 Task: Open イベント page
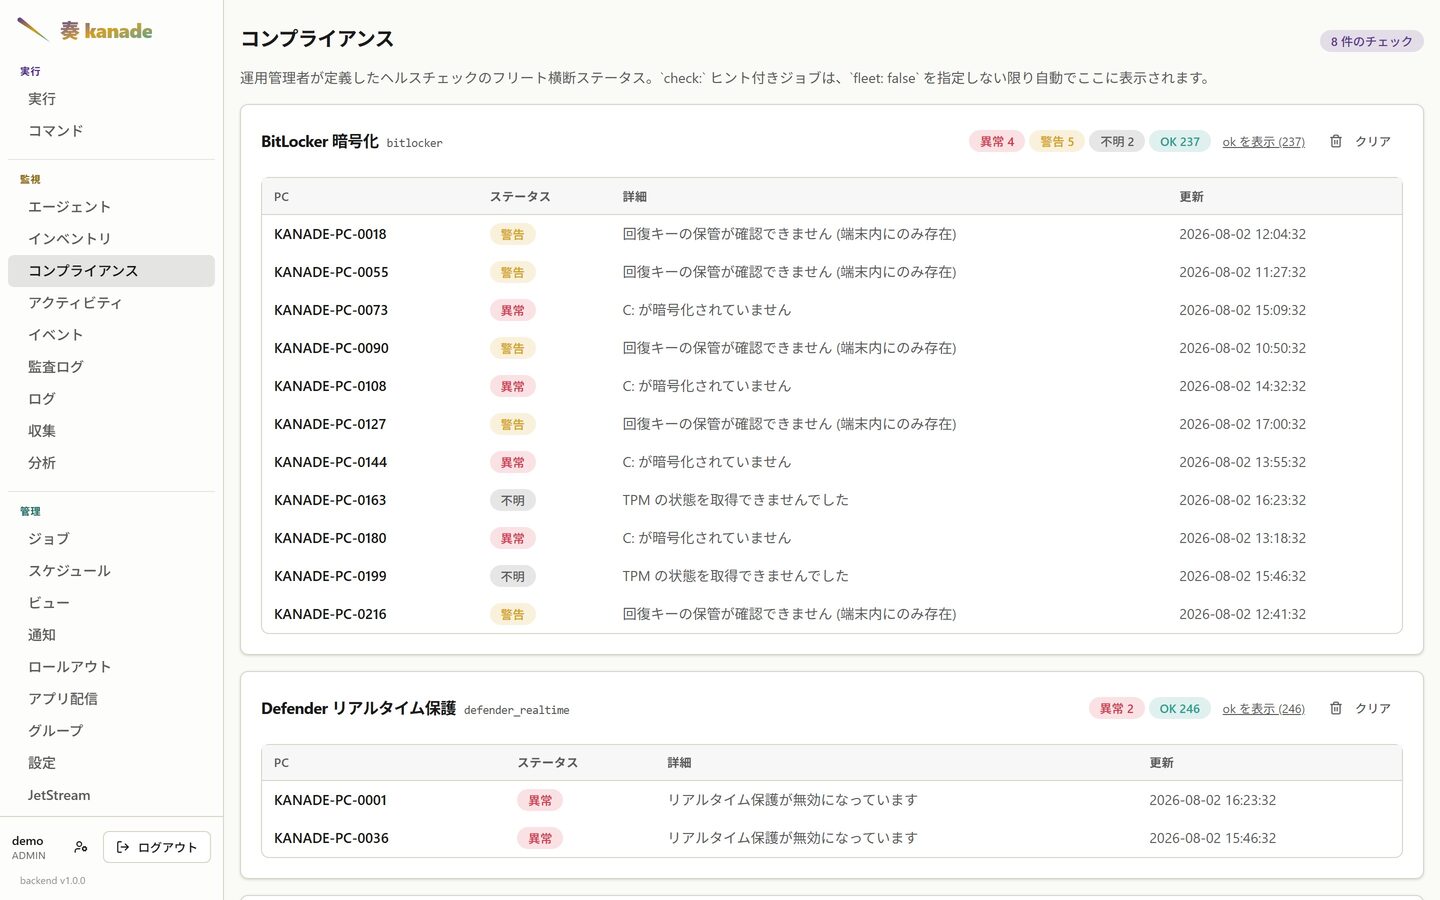point(111,335)
